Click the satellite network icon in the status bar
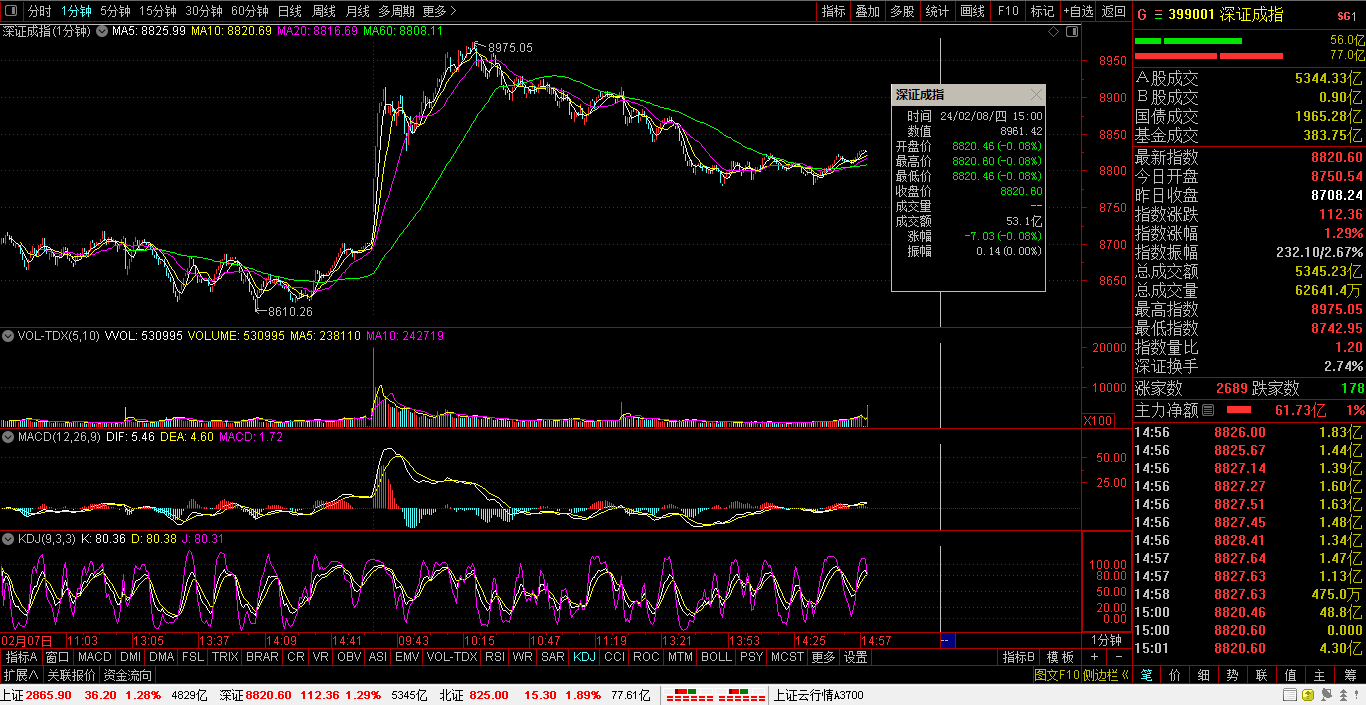 point(1329,695)
